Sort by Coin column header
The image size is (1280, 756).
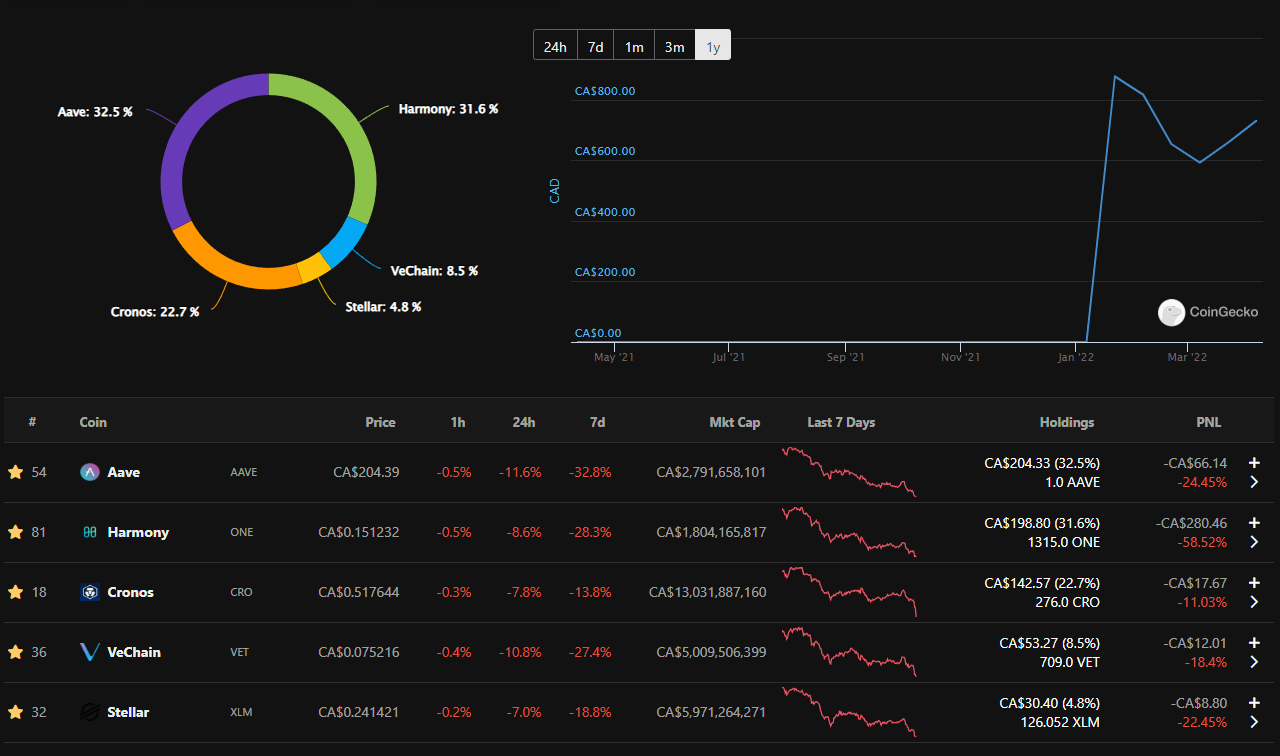pos(93,422)
